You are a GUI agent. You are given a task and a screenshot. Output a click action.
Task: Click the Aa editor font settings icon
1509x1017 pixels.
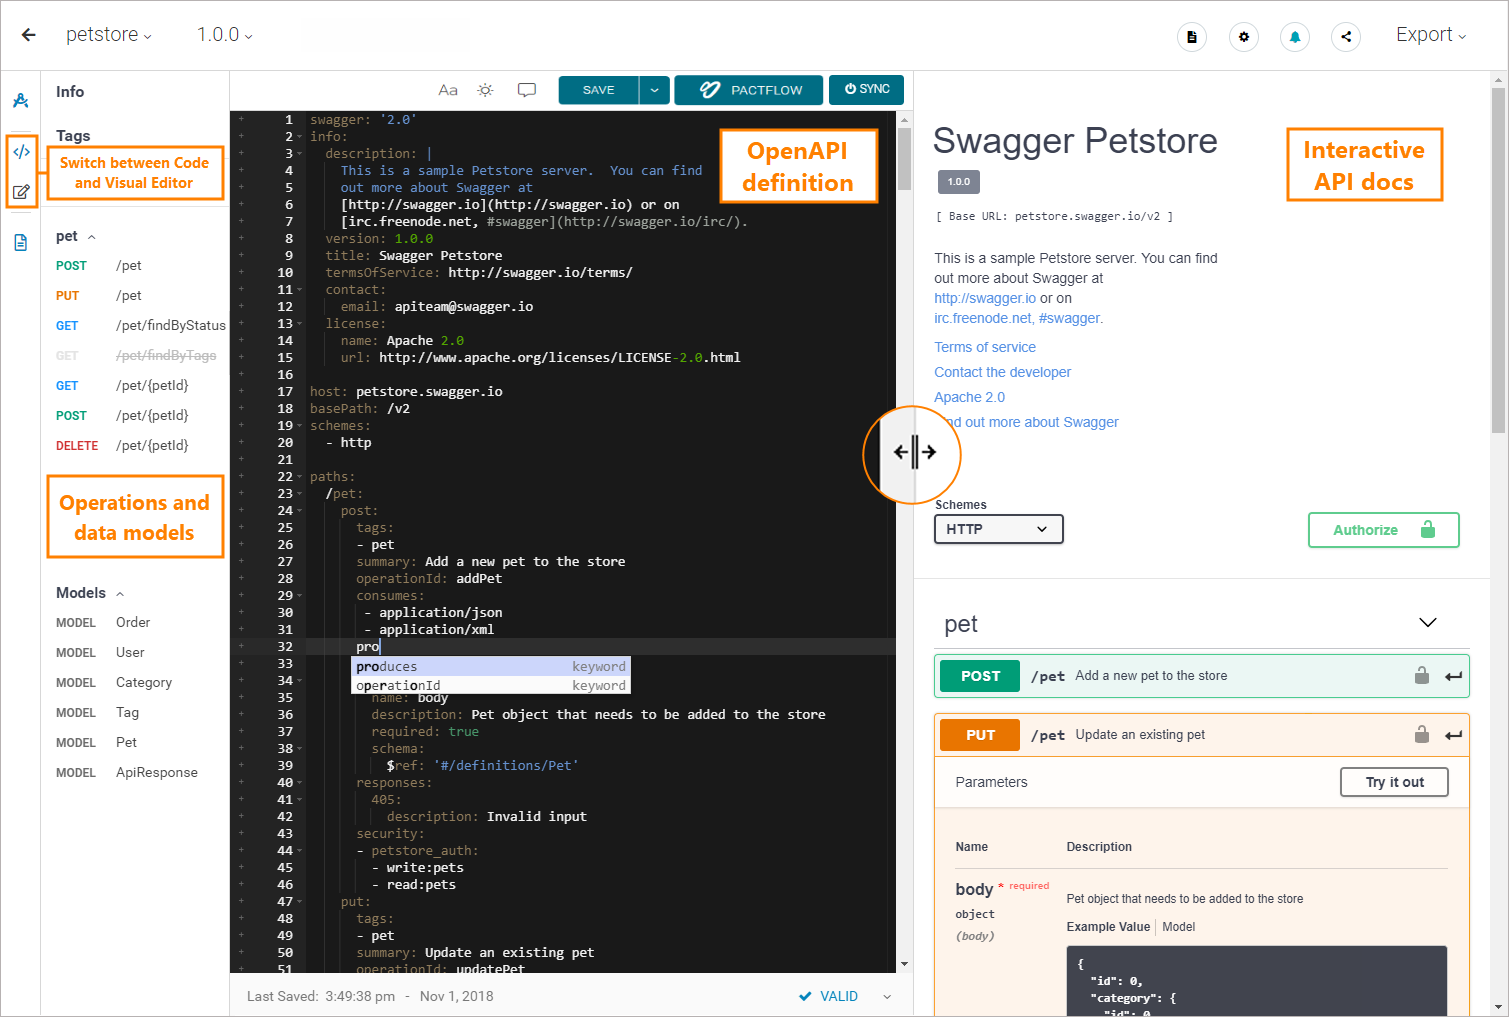447,89
